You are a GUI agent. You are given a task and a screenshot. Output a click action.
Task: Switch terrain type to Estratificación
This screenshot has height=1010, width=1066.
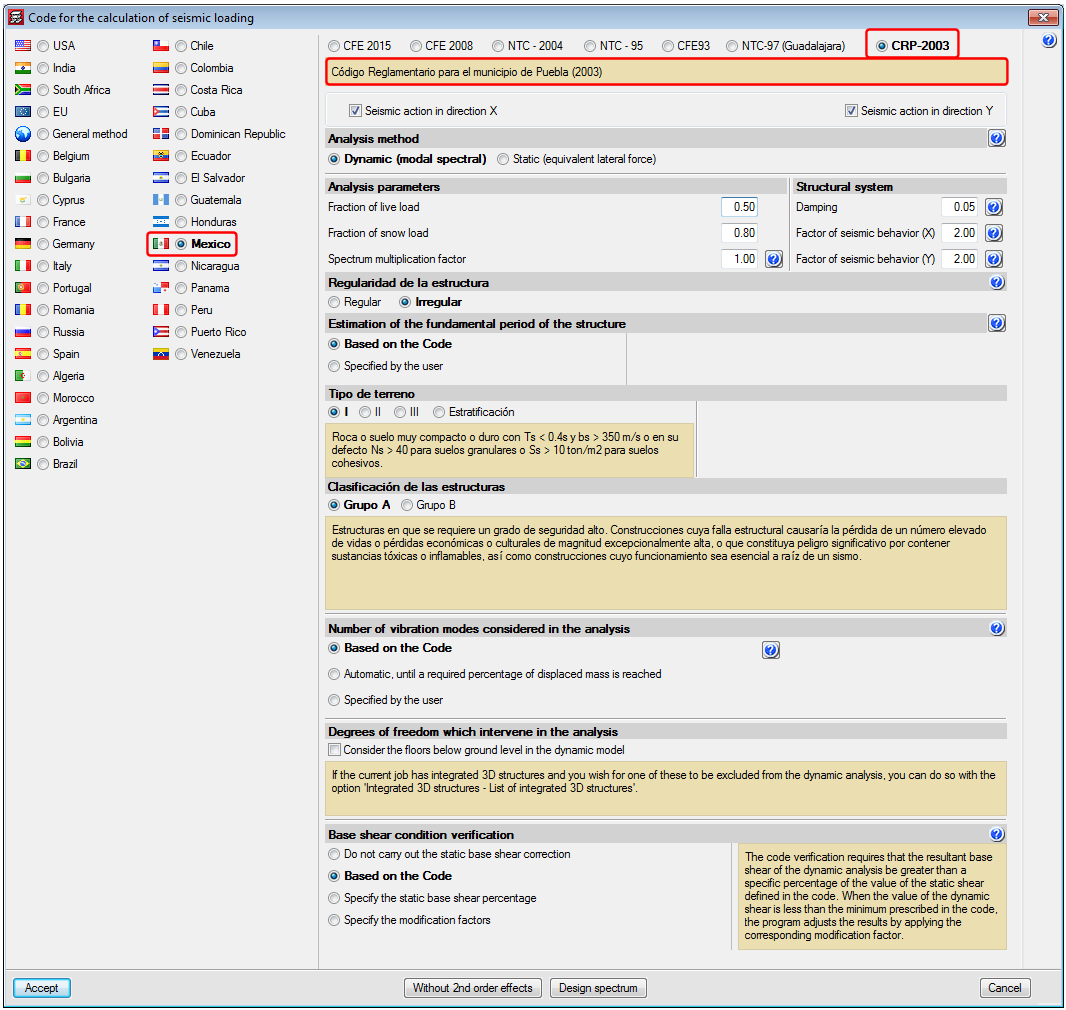(439, 412)
